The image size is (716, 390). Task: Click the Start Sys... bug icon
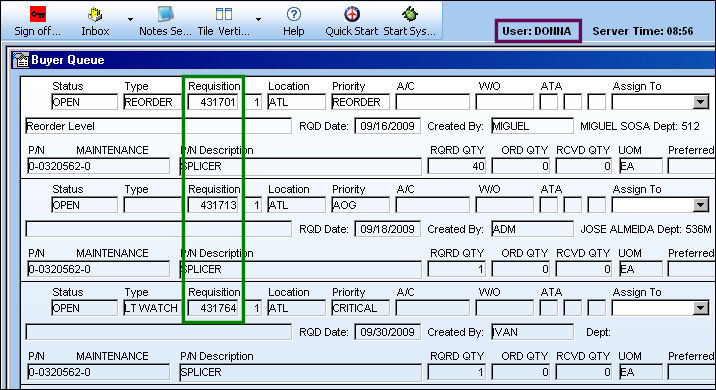tap(410, 14)
